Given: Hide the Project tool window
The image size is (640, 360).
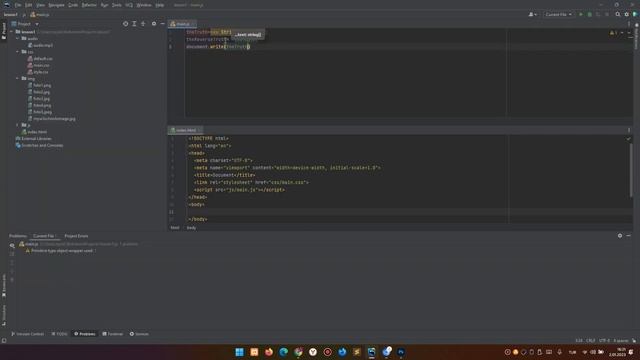Looking at the screenshot, I should tap(162, 24).
